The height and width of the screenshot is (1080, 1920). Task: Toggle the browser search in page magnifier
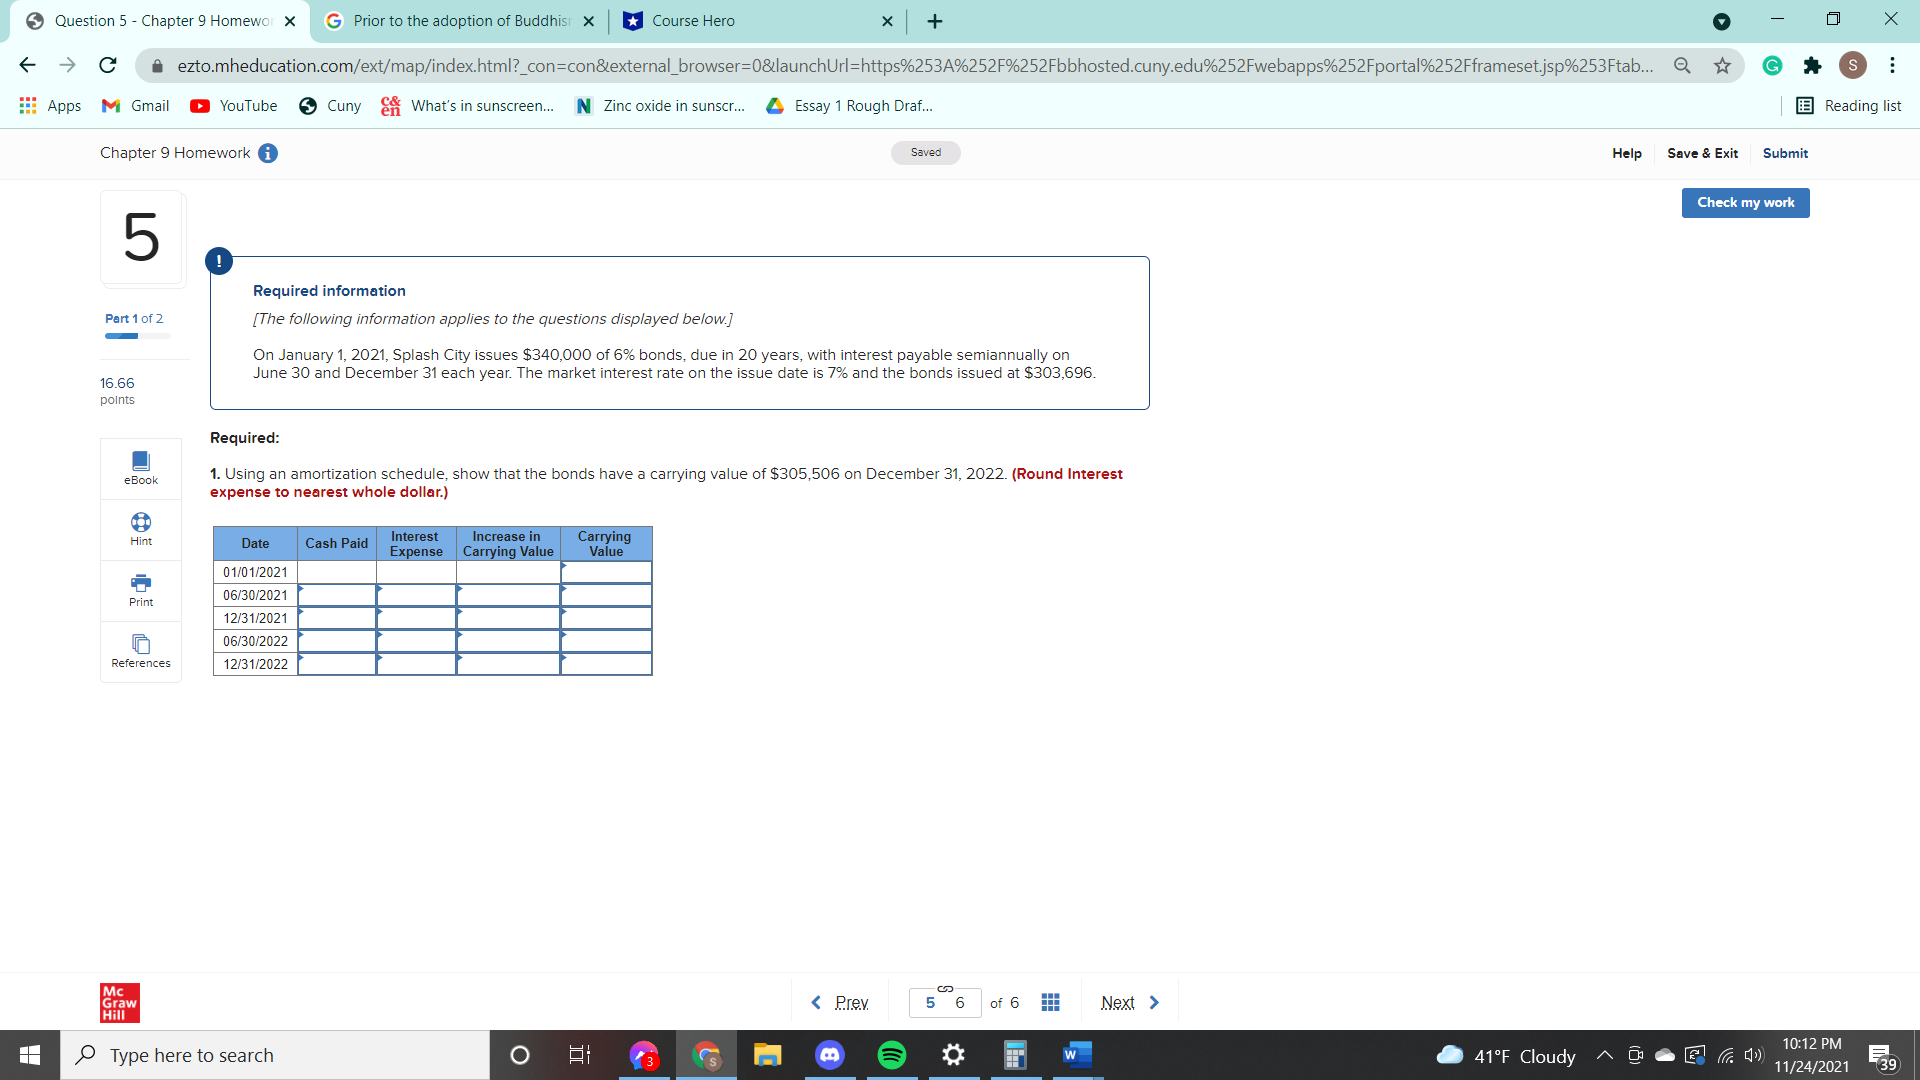[x=1683, y=65]
